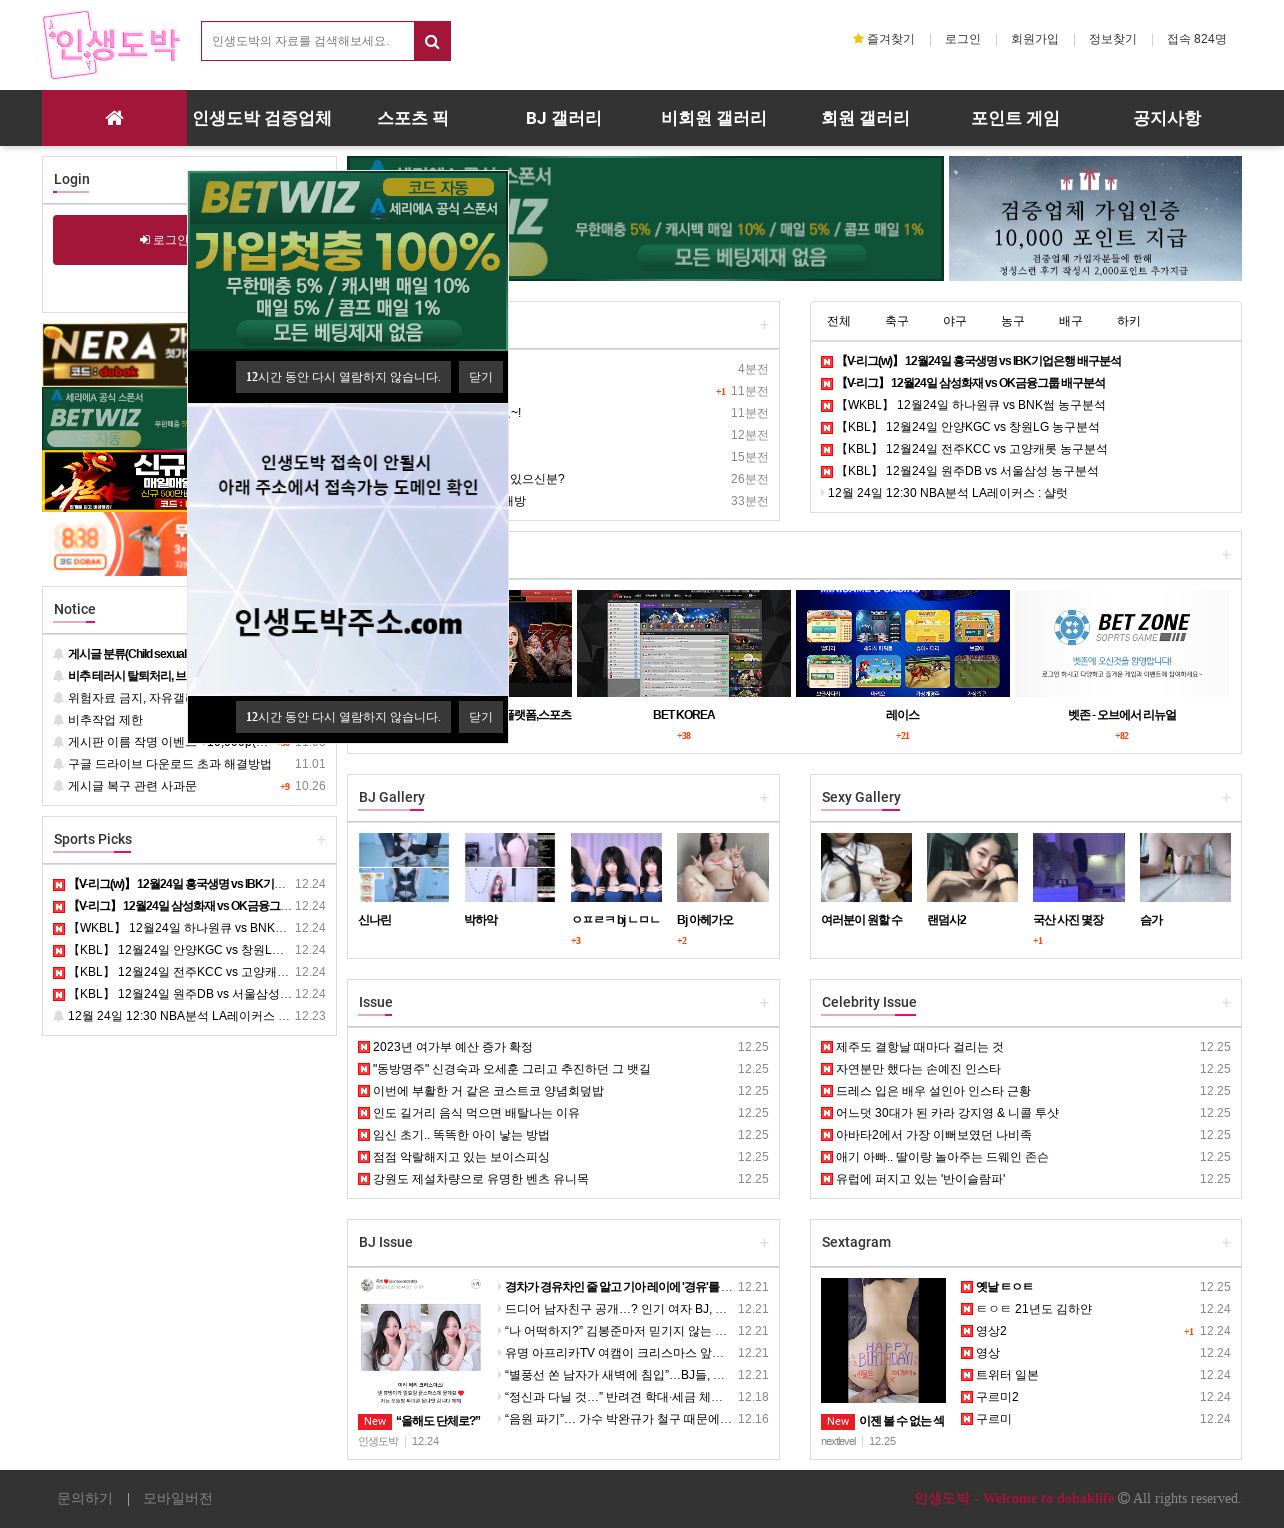This screenshot has height=1528, width=1284.
Task: Click the 인생도박 site logo
Action: coord(111,45)
